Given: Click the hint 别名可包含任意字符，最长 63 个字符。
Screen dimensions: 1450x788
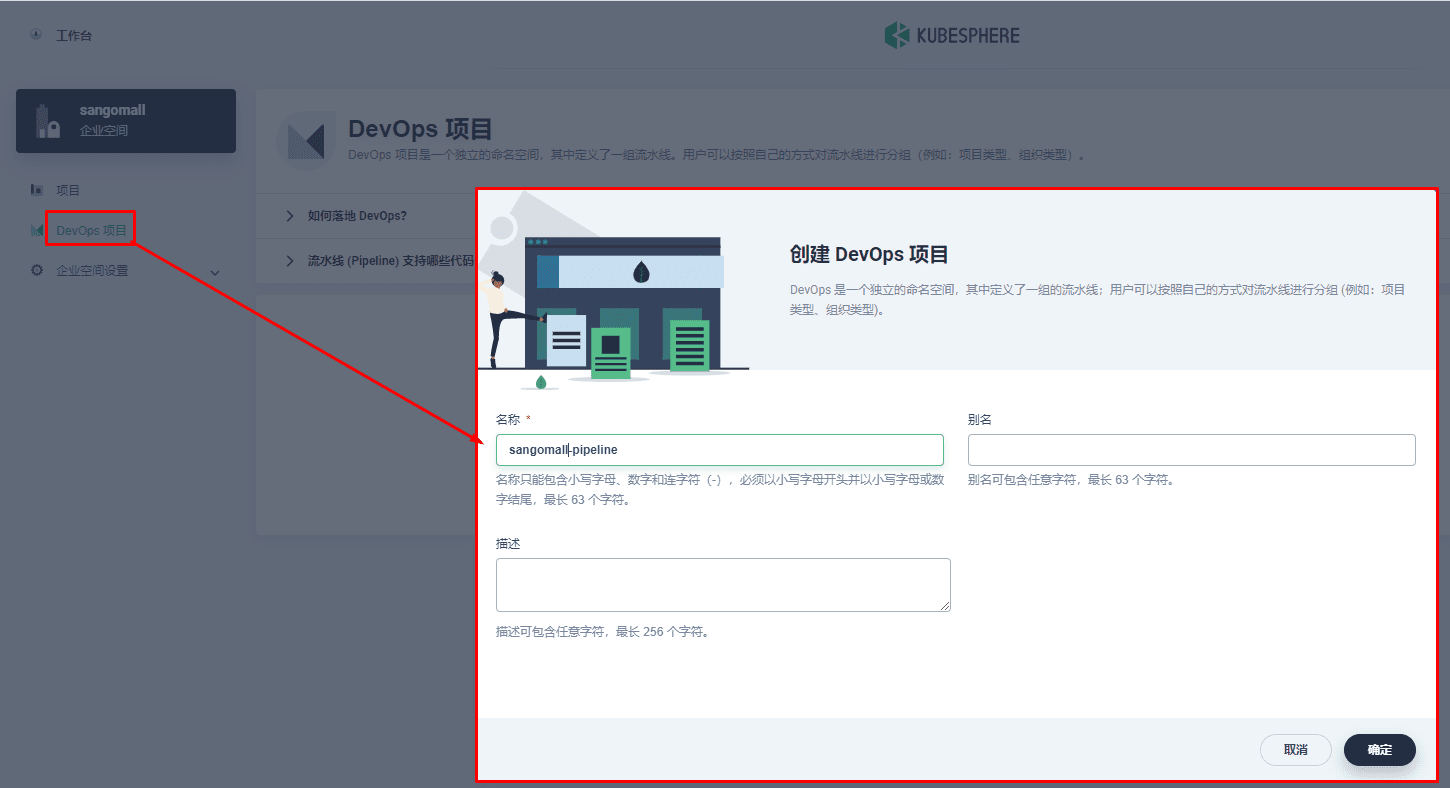Looking at the screenshot, I should pos(1071,480).
